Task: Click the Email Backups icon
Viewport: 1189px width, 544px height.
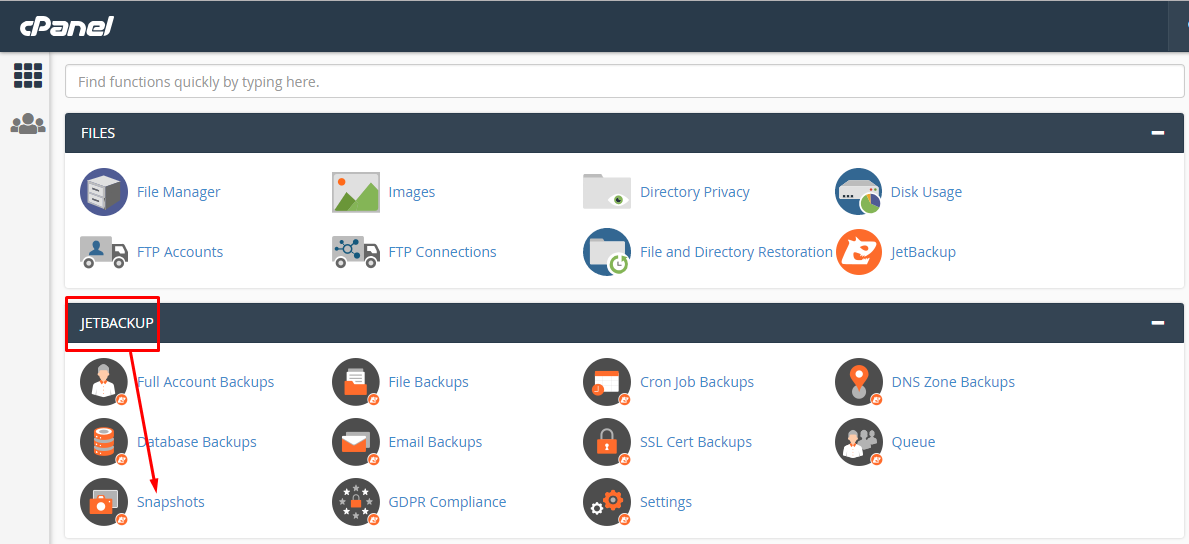Action: (356, 442)
